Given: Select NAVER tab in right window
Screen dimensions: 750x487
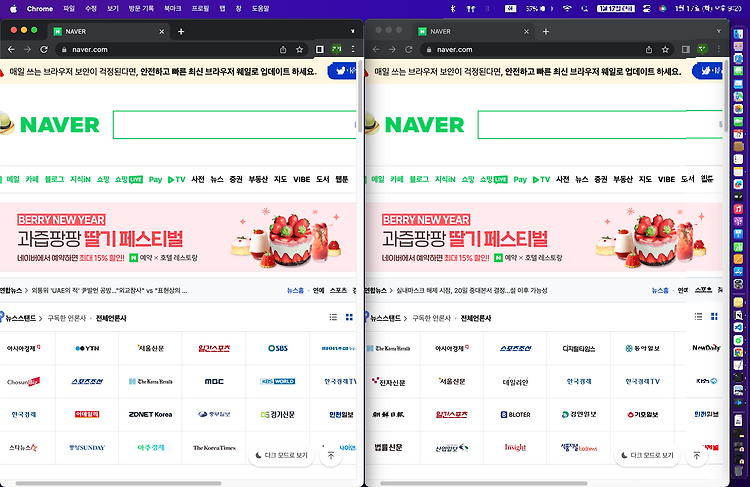Looking at the screenshot, I should [x=474, y=32].
